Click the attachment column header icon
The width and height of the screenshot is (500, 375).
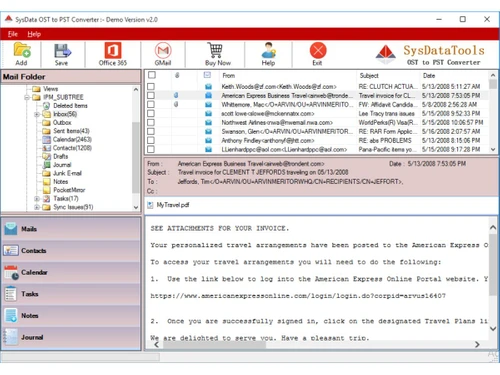[x=177, y=75]
